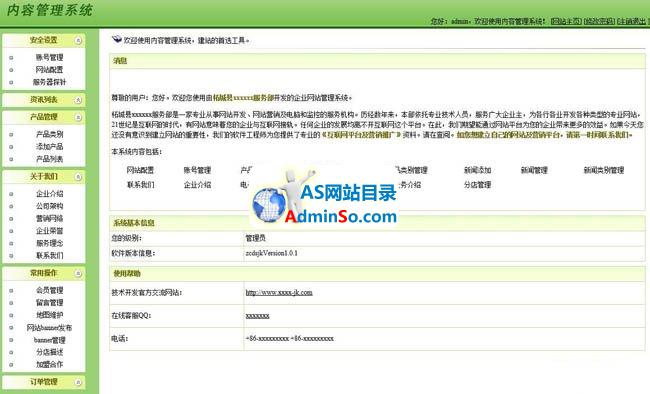
Task: Open 留言管理 in the sidebar
Action: coord(49,303)
